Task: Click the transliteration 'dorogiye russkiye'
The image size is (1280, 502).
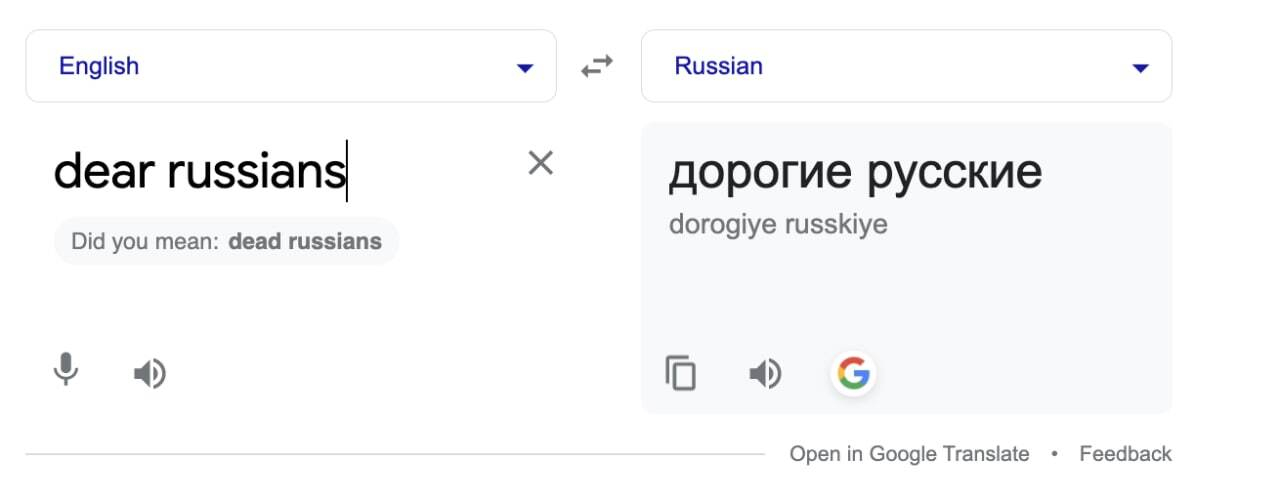Action: [778, 224]
